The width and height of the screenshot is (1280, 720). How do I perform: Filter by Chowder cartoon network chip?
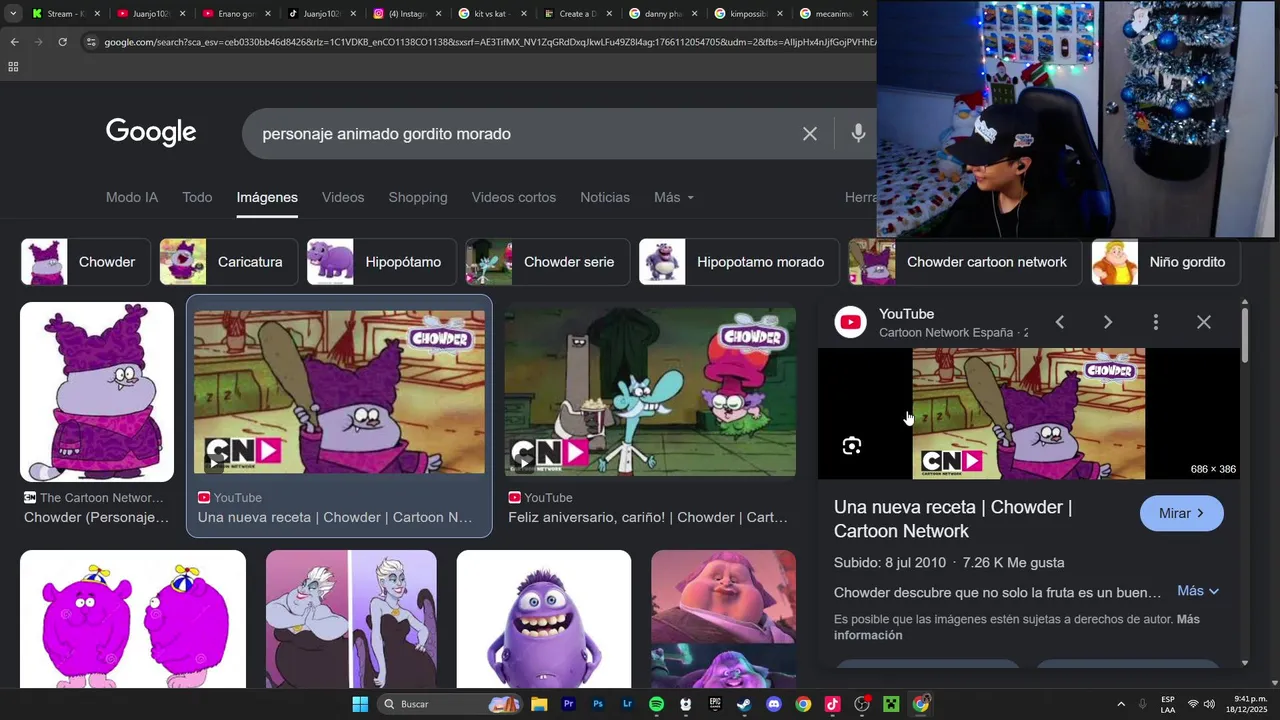pyautogui.click(x=965, y=262)
